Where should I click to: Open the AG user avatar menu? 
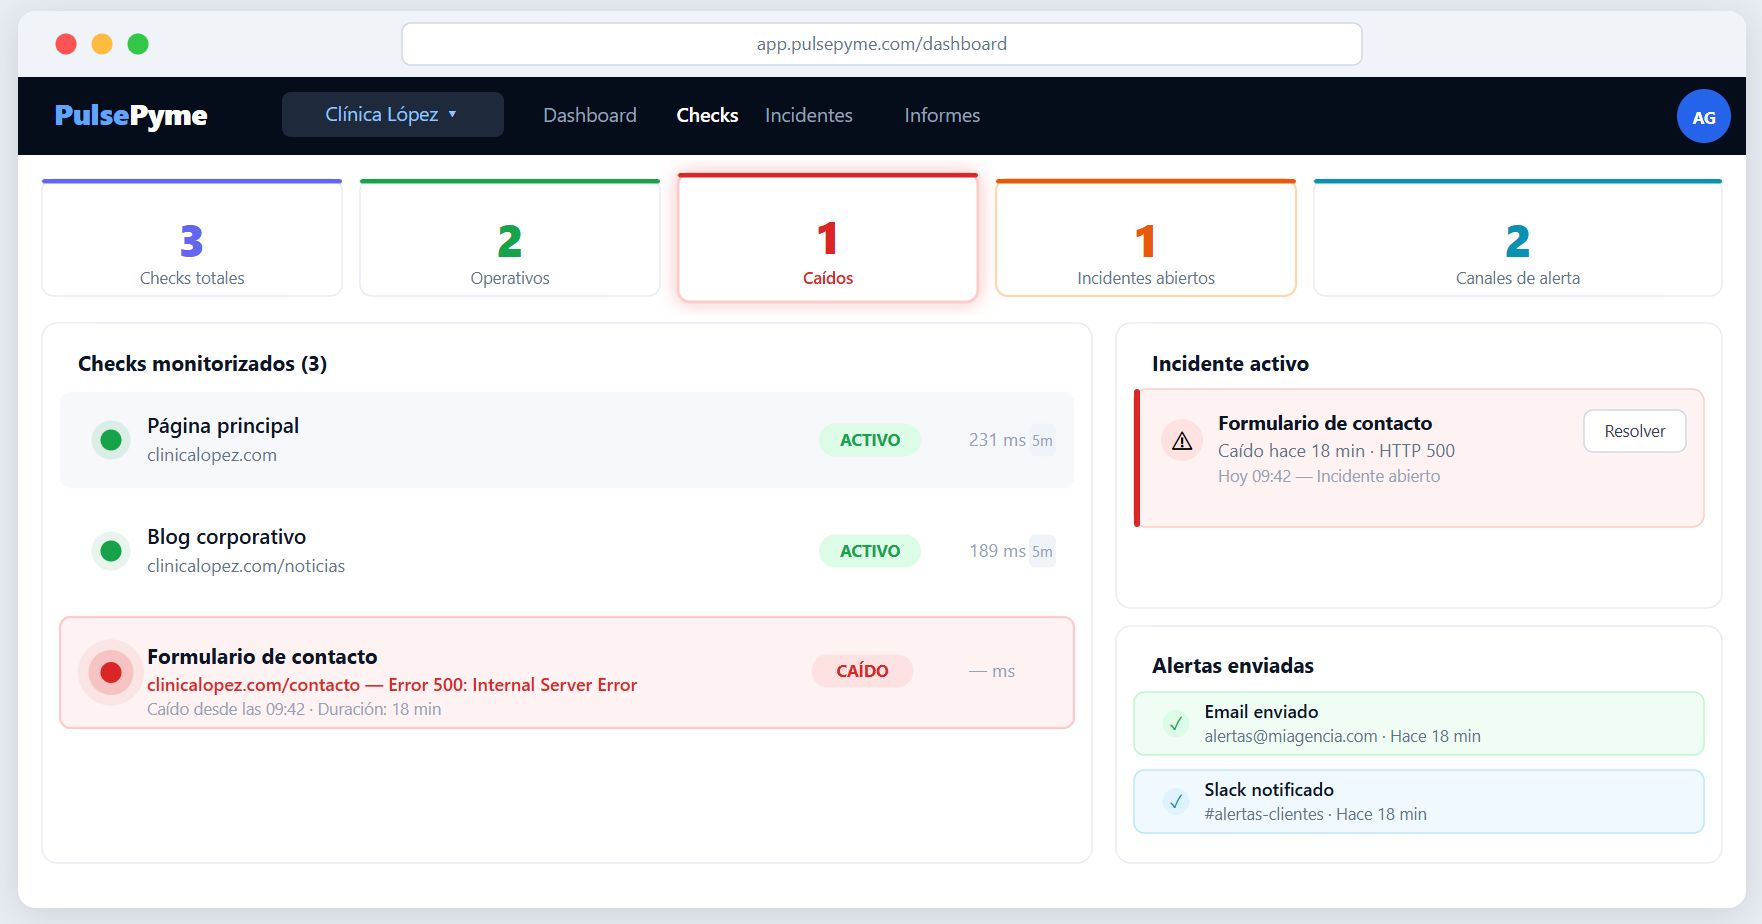tap(1703, 116)
